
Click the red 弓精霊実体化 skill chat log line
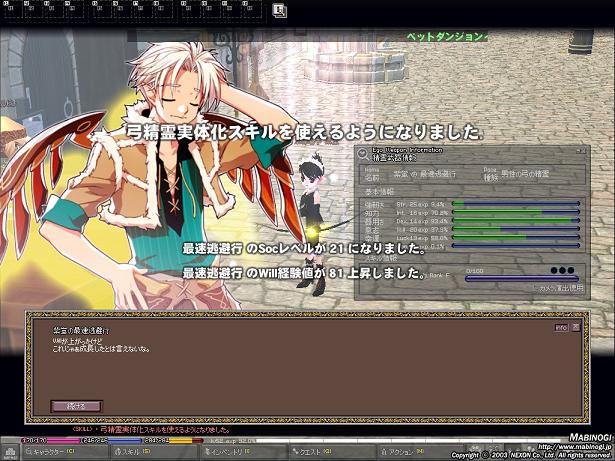151,430
